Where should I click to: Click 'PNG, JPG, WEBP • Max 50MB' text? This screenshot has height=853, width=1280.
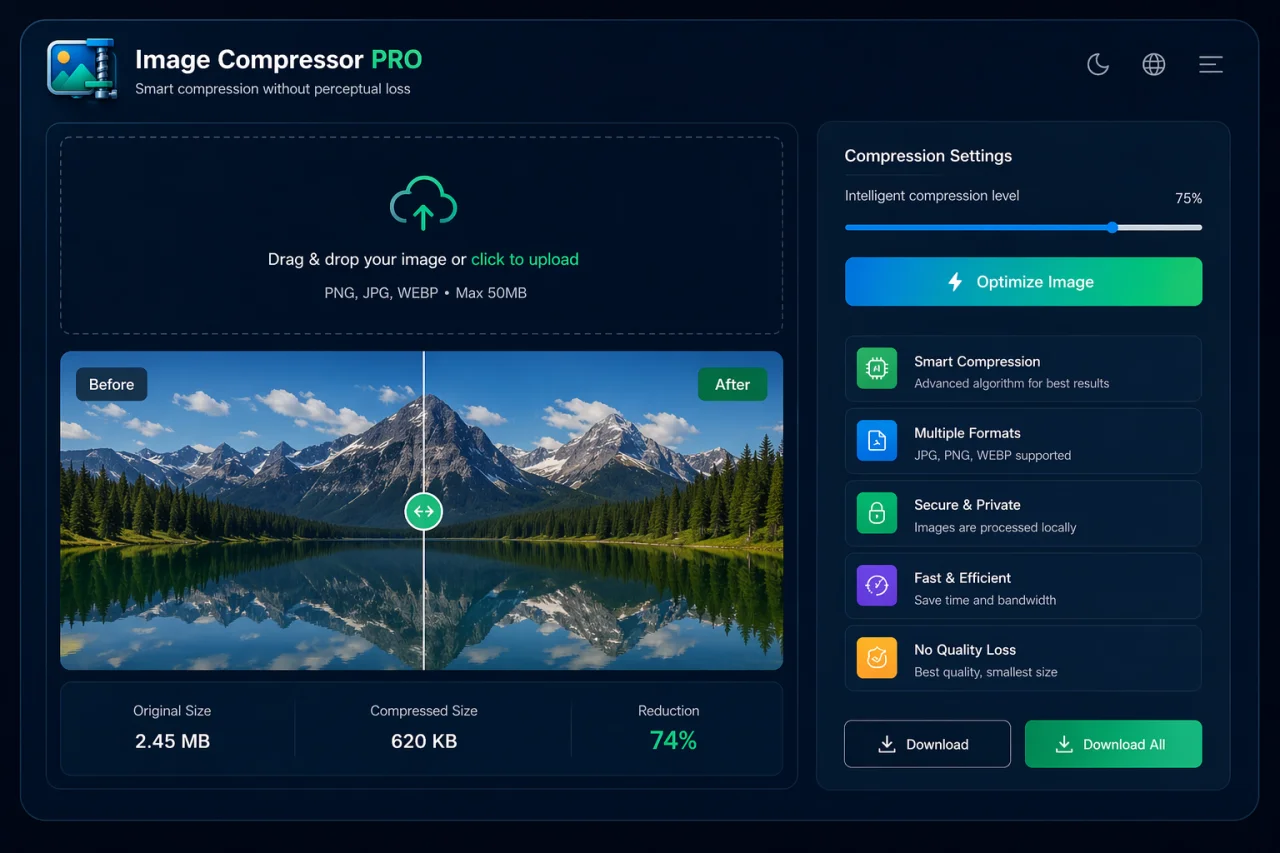pyautogui.click(x=425, y=293)
